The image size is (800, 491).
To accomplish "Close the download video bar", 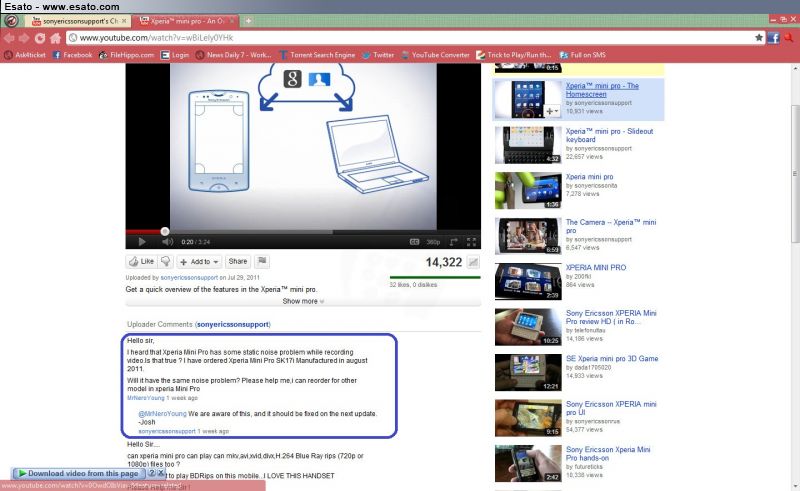I will click(x=160, y=473).
